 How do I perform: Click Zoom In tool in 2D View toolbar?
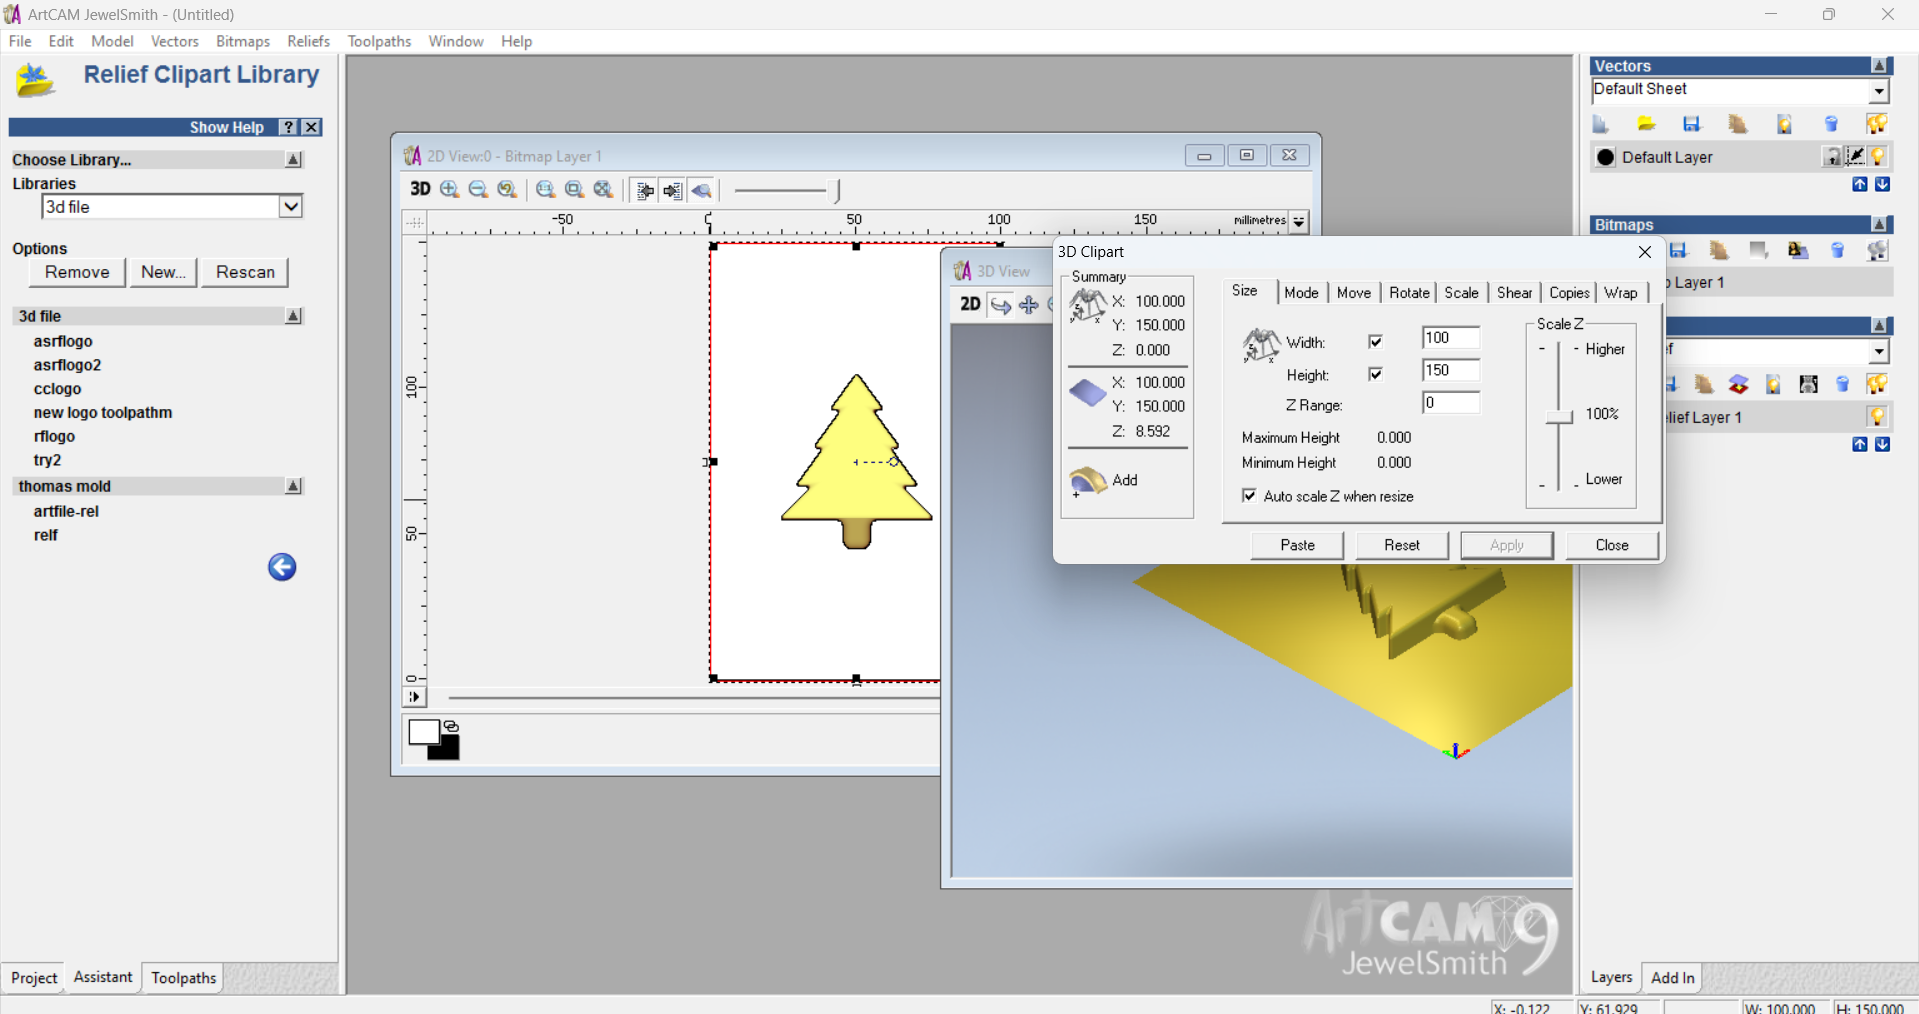(x=450, y=189)
